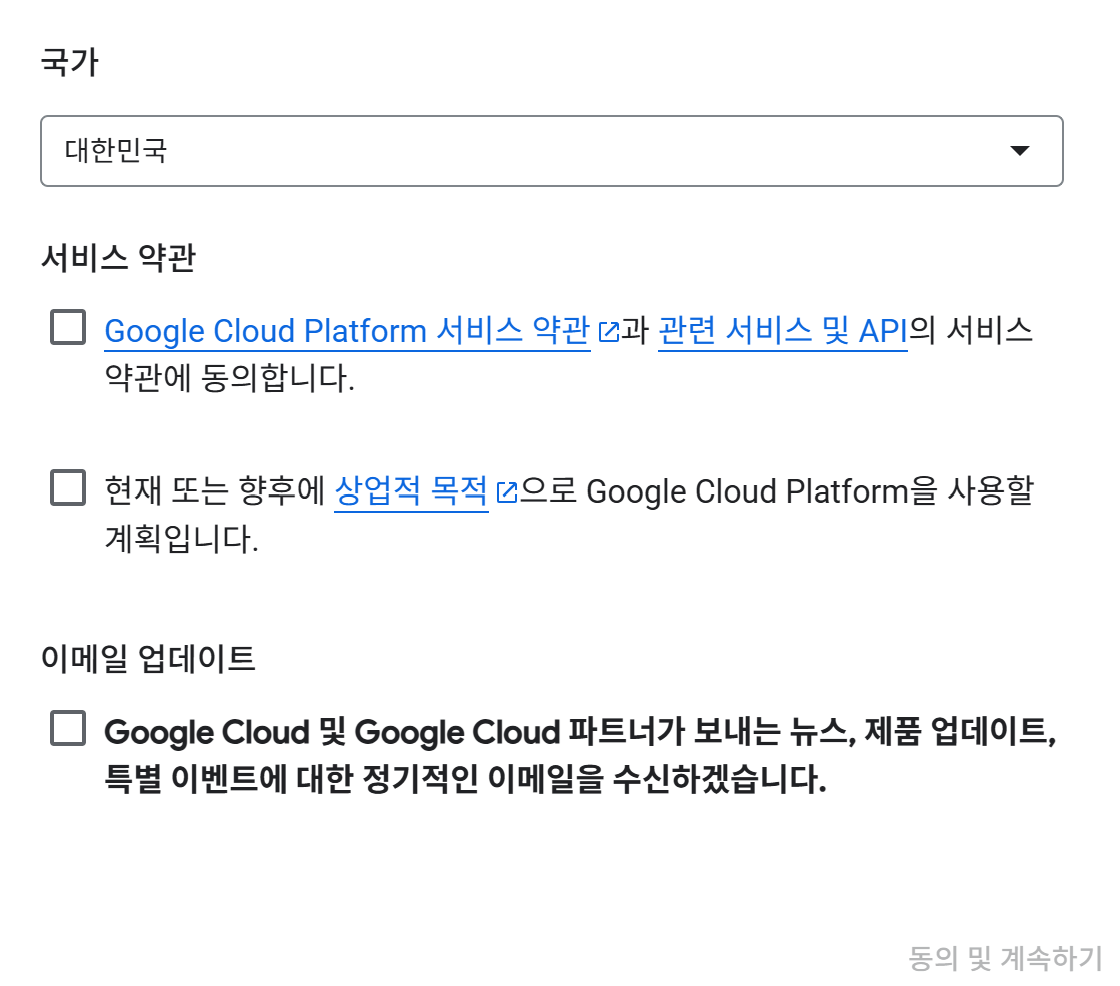Follow the 상업적 목적 hyperlink
Screen dimensions: 1120x986
(411, 492)
